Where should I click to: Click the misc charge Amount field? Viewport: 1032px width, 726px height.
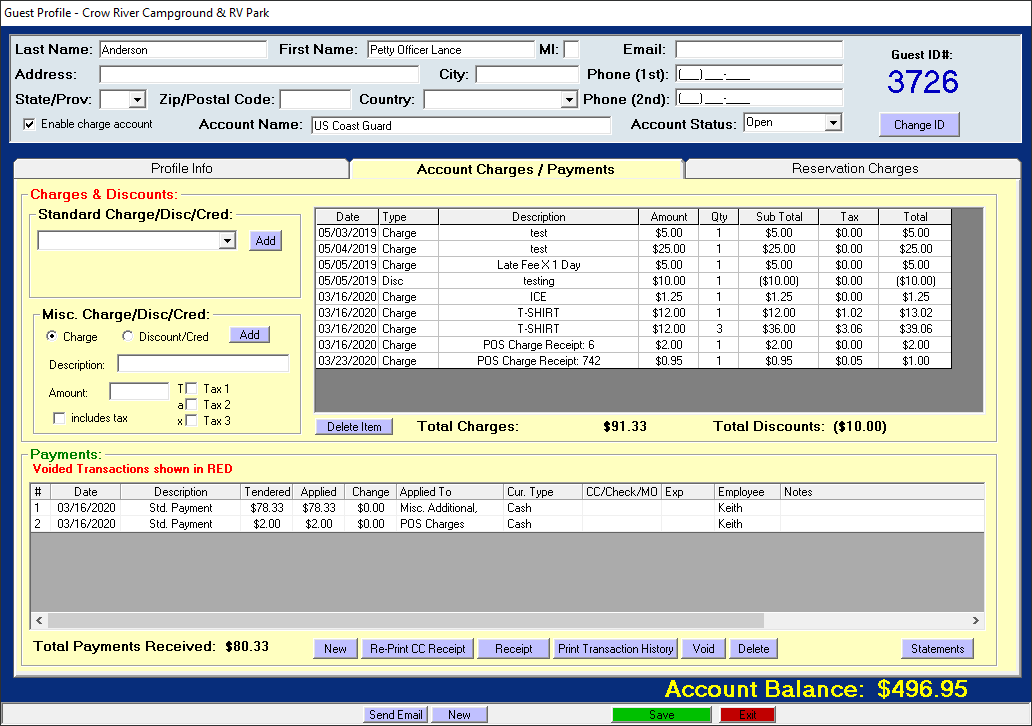point(139,392)
